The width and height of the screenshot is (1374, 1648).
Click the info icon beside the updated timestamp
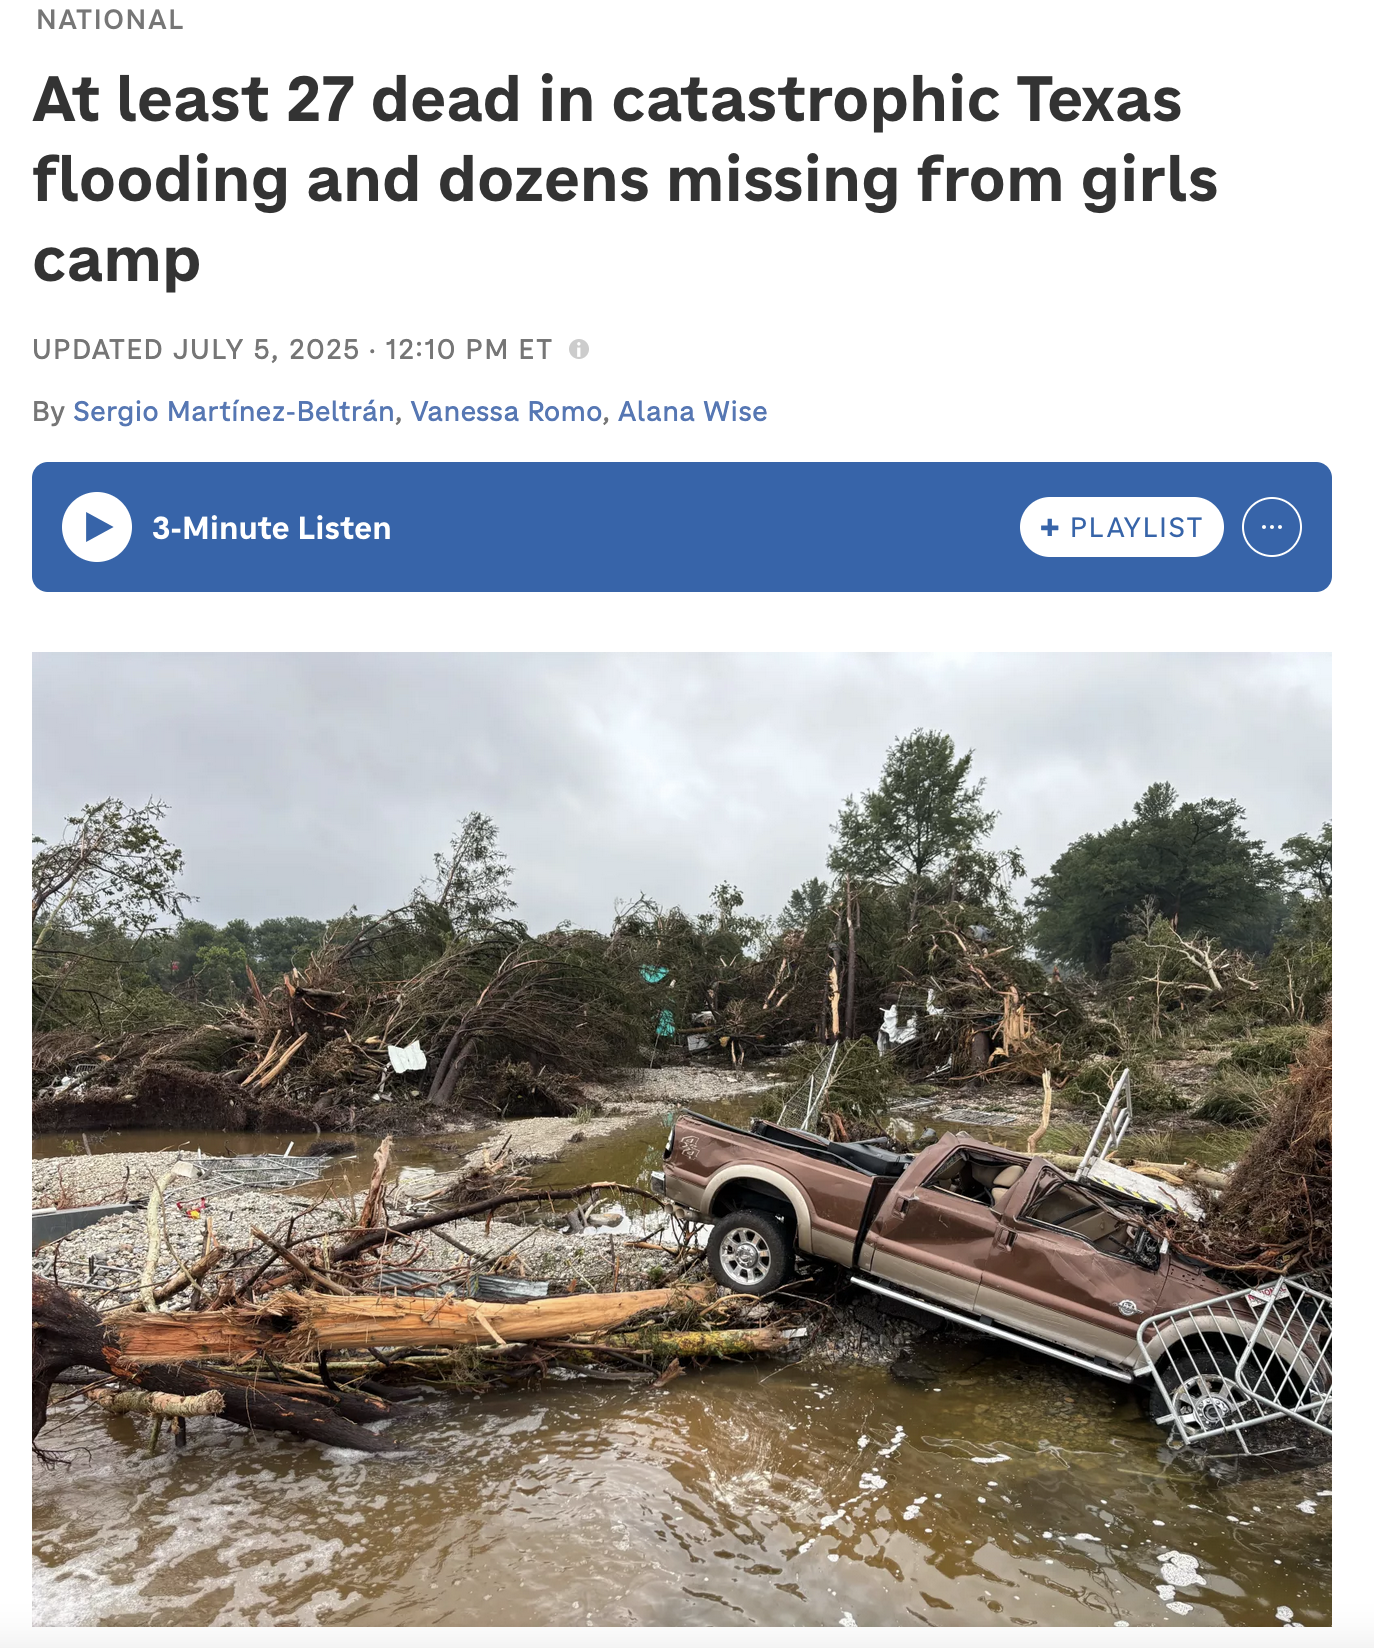point(579,349)
